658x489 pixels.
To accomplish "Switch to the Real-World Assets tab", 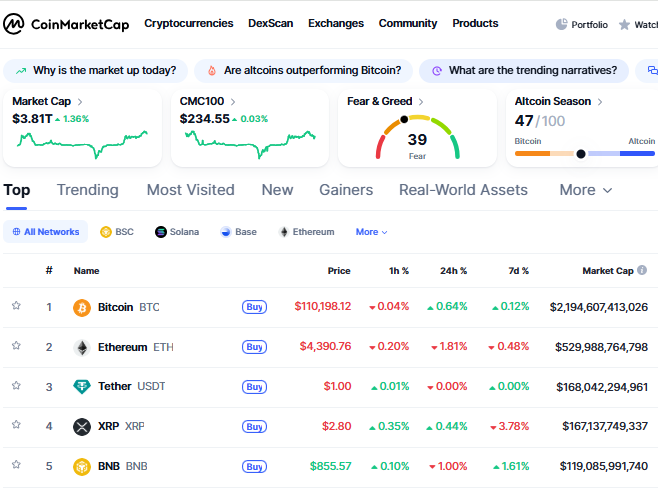I will [463, 190].
